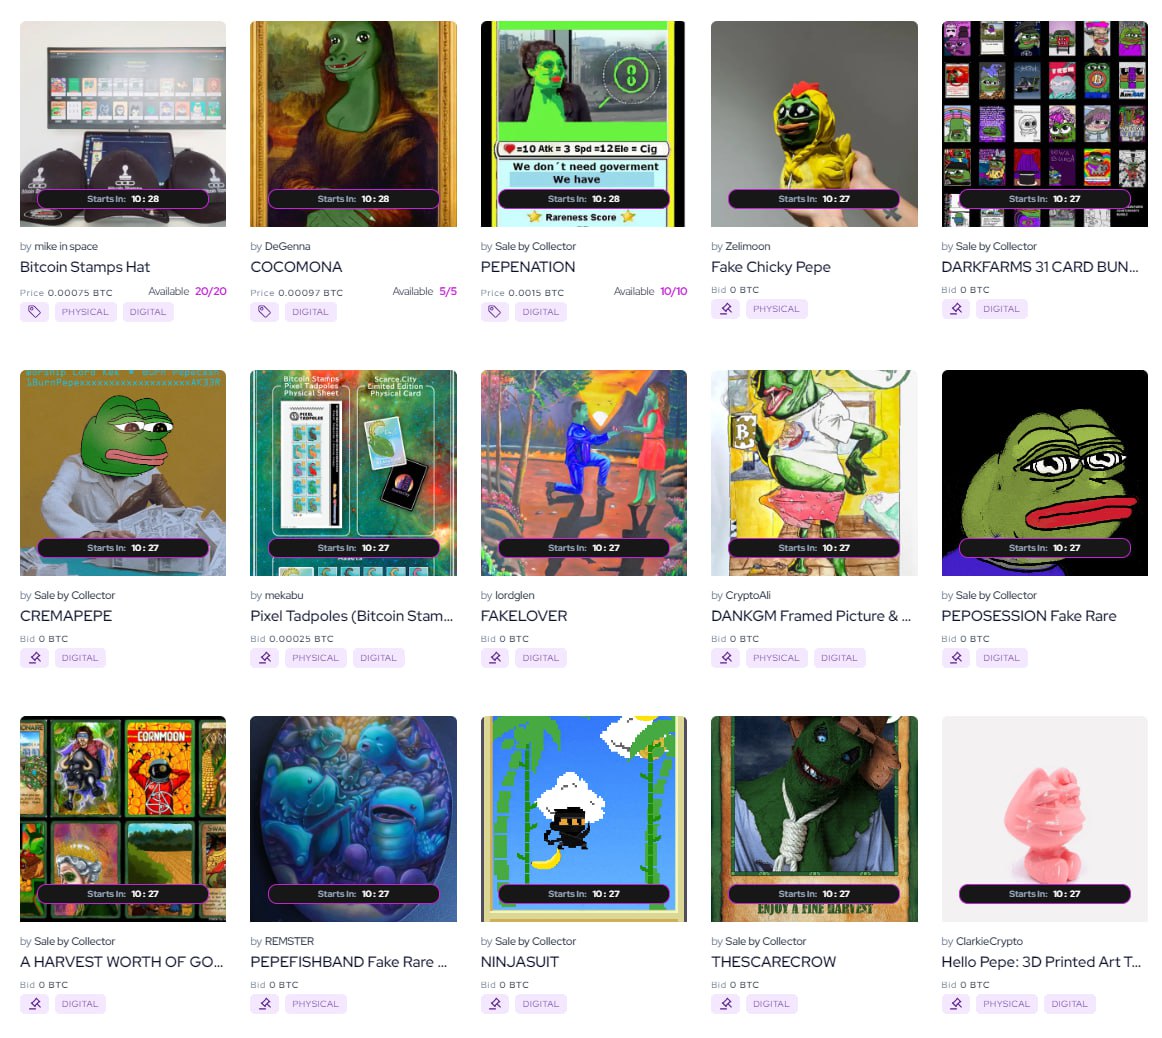Click price tag icon under COCOMONA
The image size is (1162, 1038).
tap(265, 312)
